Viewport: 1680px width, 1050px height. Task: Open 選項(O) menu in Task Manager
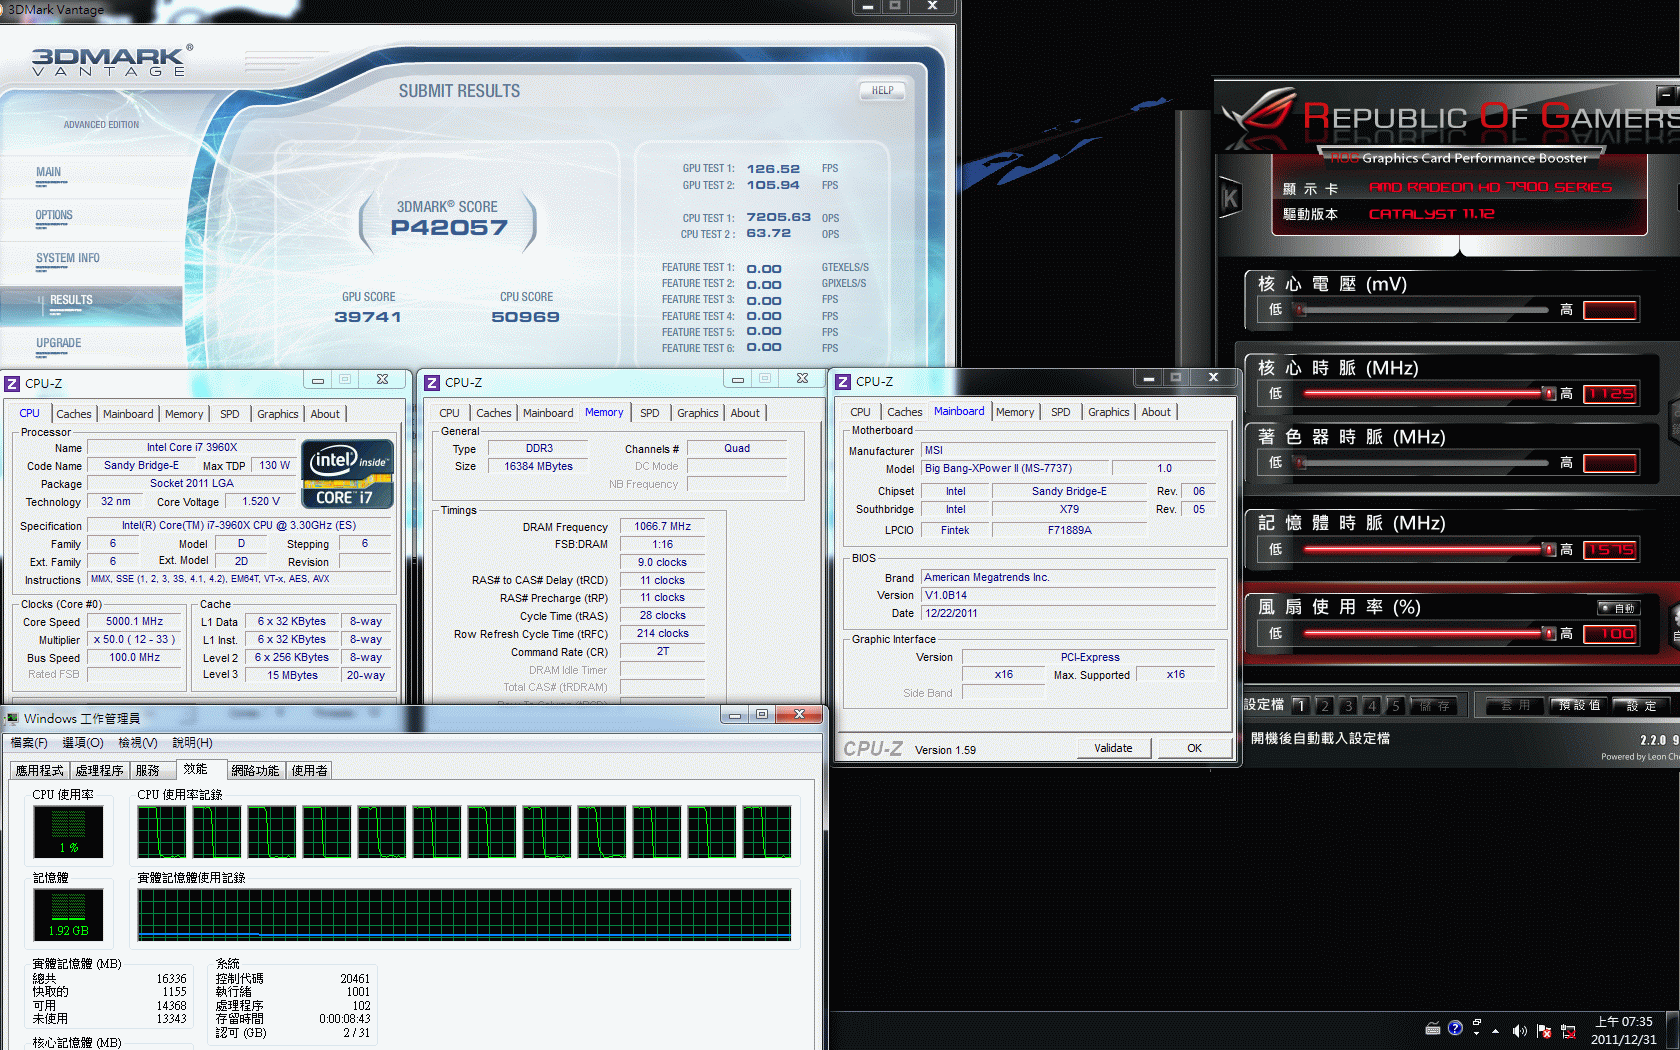click(x=83, y=743)
